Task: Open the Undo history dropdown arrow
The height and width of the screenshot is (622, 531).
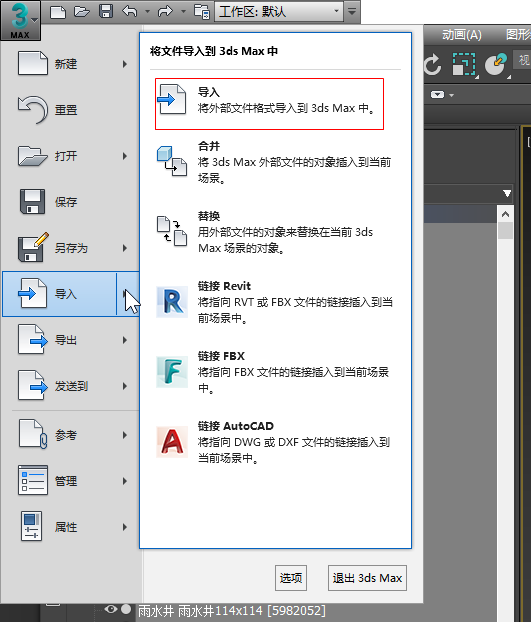Action: tap(148, 12)
